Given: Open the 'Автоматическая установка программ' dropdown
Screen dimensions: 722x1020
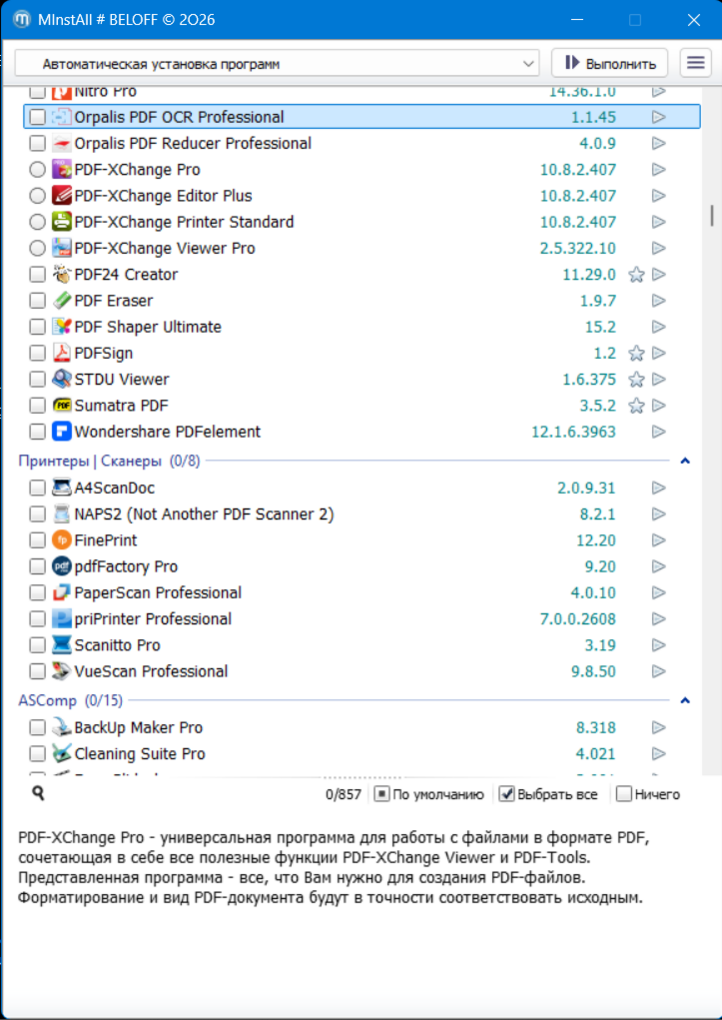Looking at the screenshot, I should (x=277, y=64).
